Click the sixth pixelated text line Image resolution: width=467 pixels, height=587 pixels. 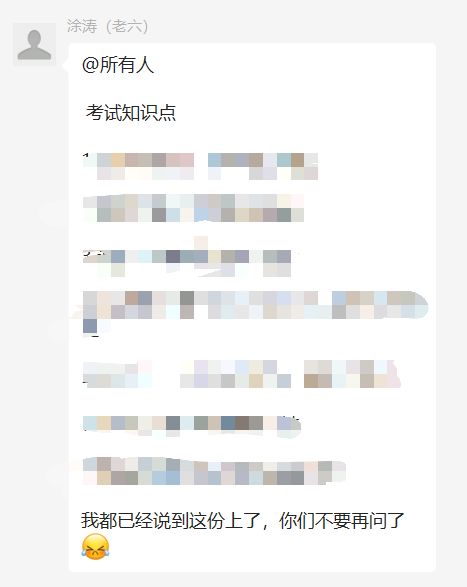192,426
